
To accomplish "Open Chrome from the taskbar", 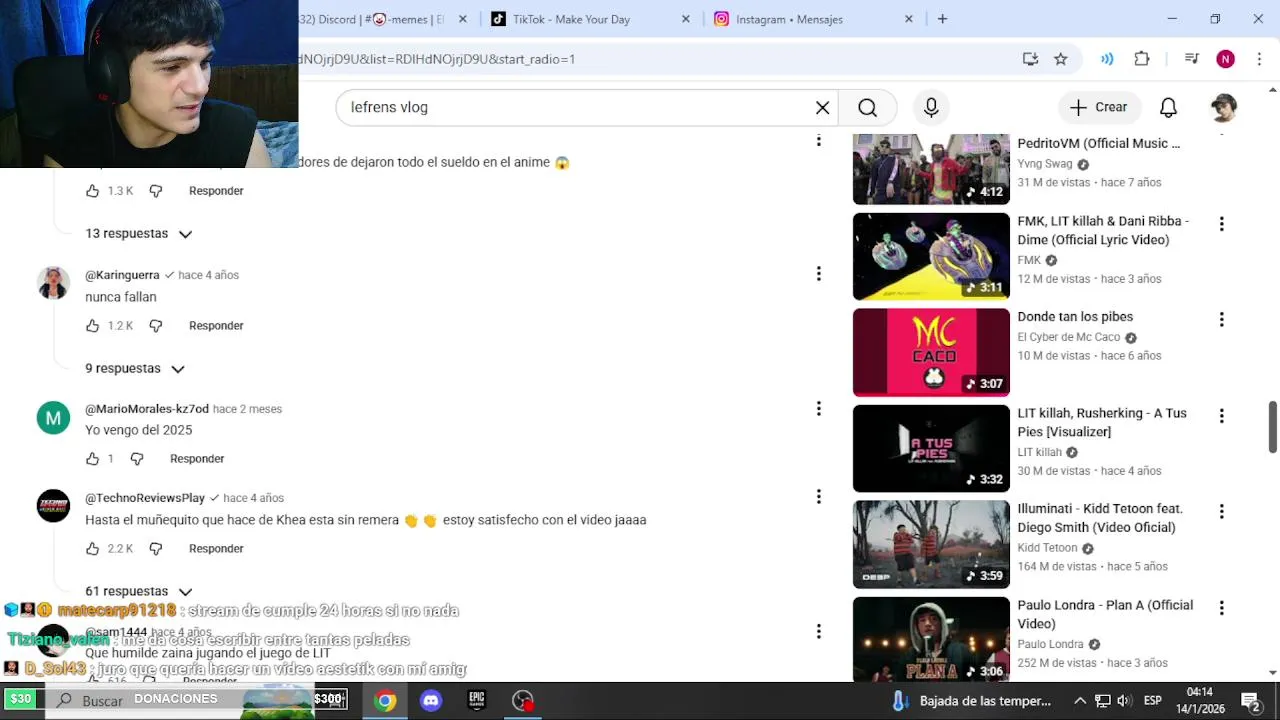I will click(385, 701).
